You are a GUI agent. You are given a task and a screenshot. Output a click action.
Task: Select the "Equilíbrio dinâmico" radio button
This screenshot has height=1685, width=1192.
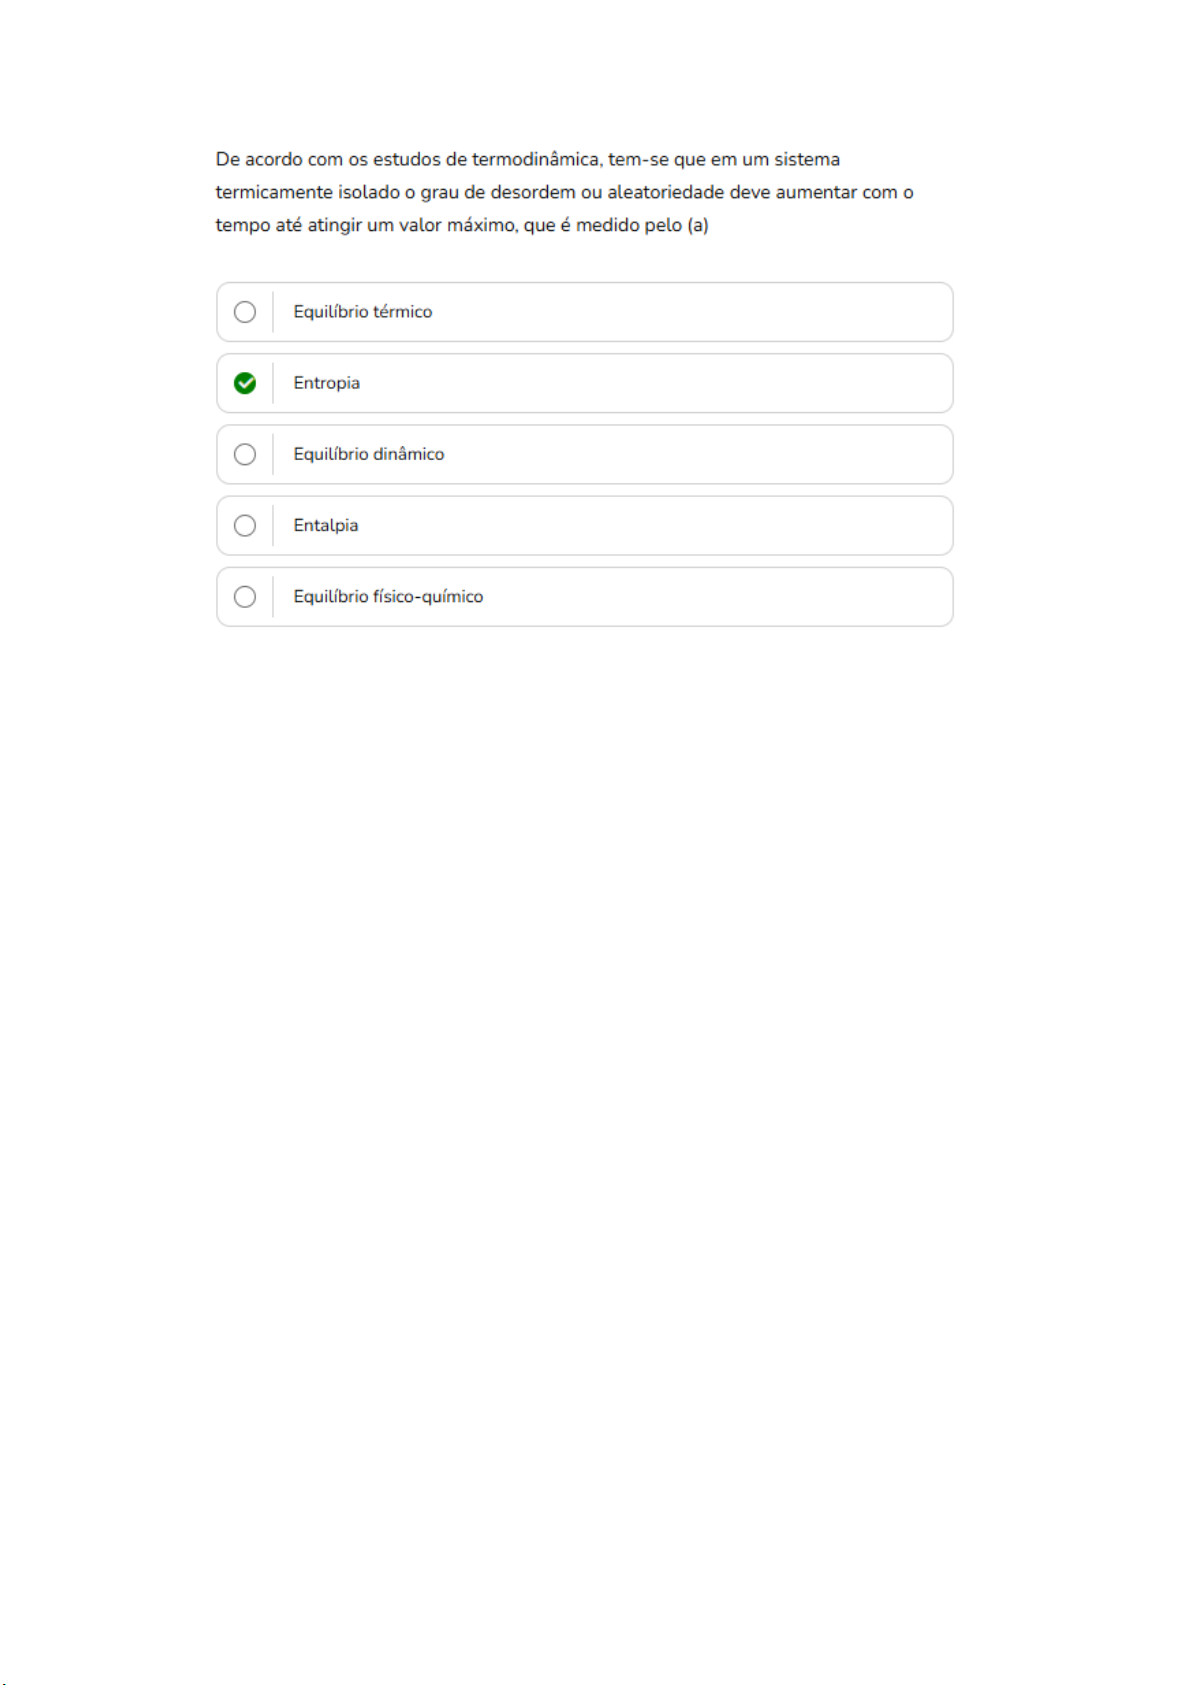click(x=245, y=454)
